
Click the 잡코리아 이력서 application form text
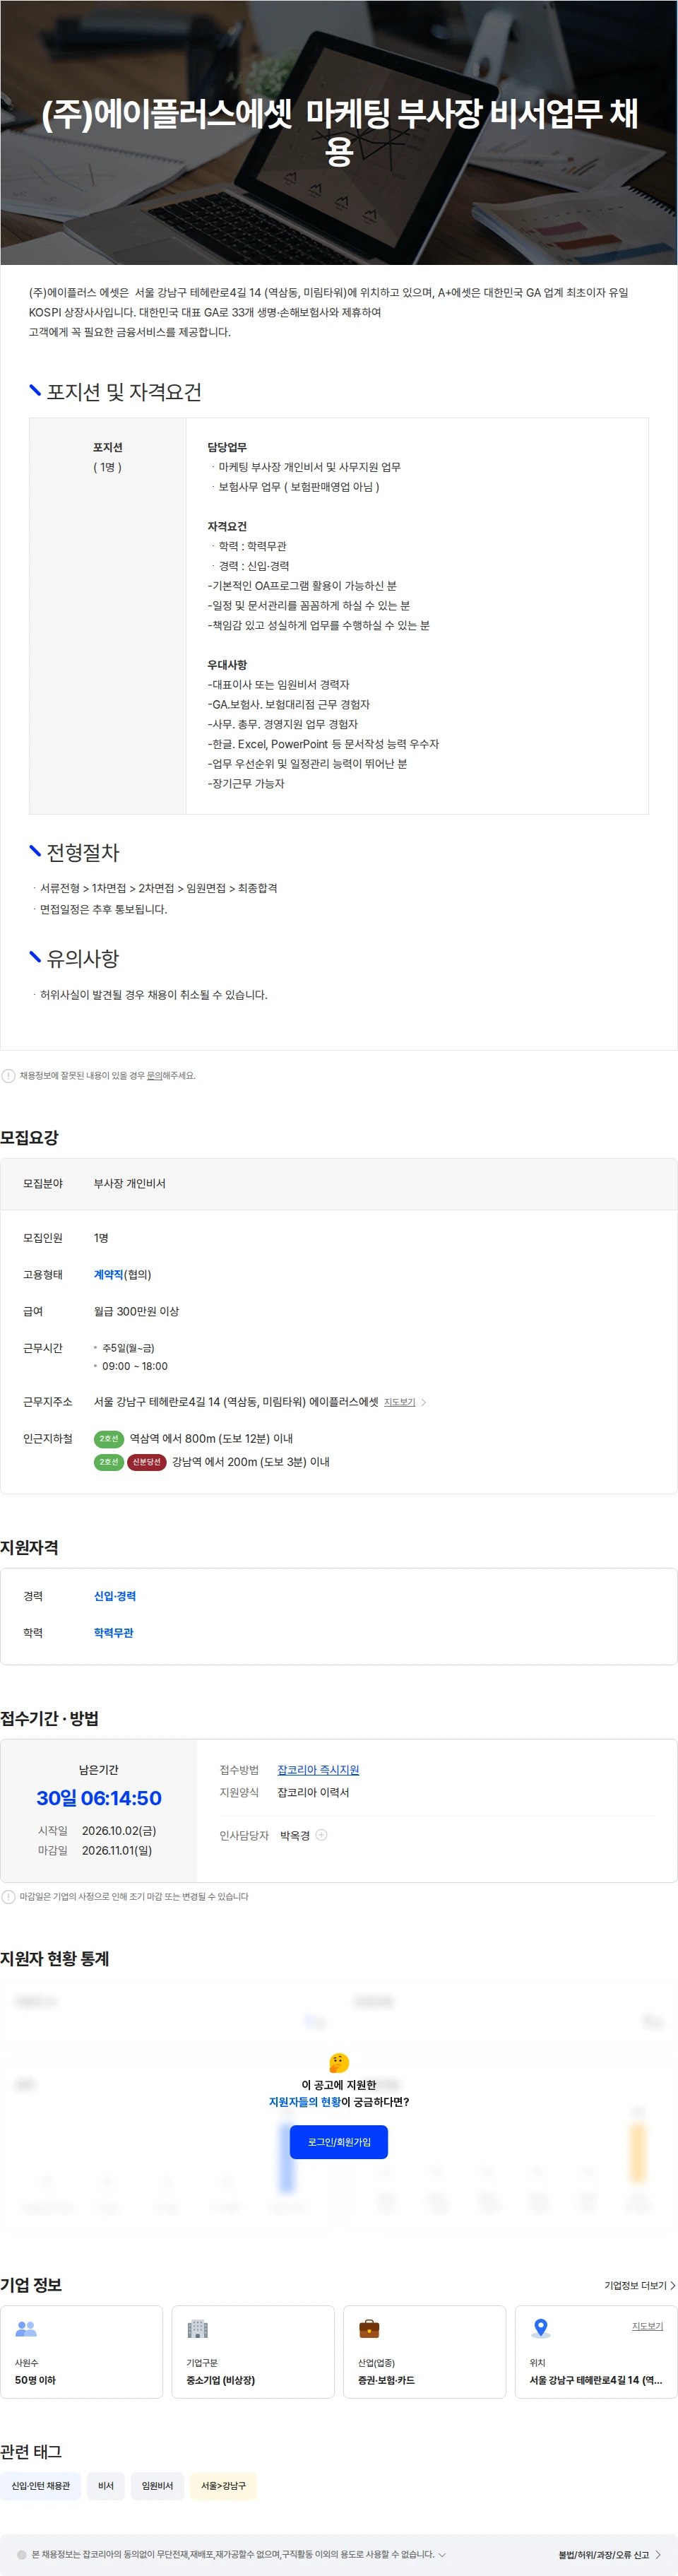[313, 1793]
